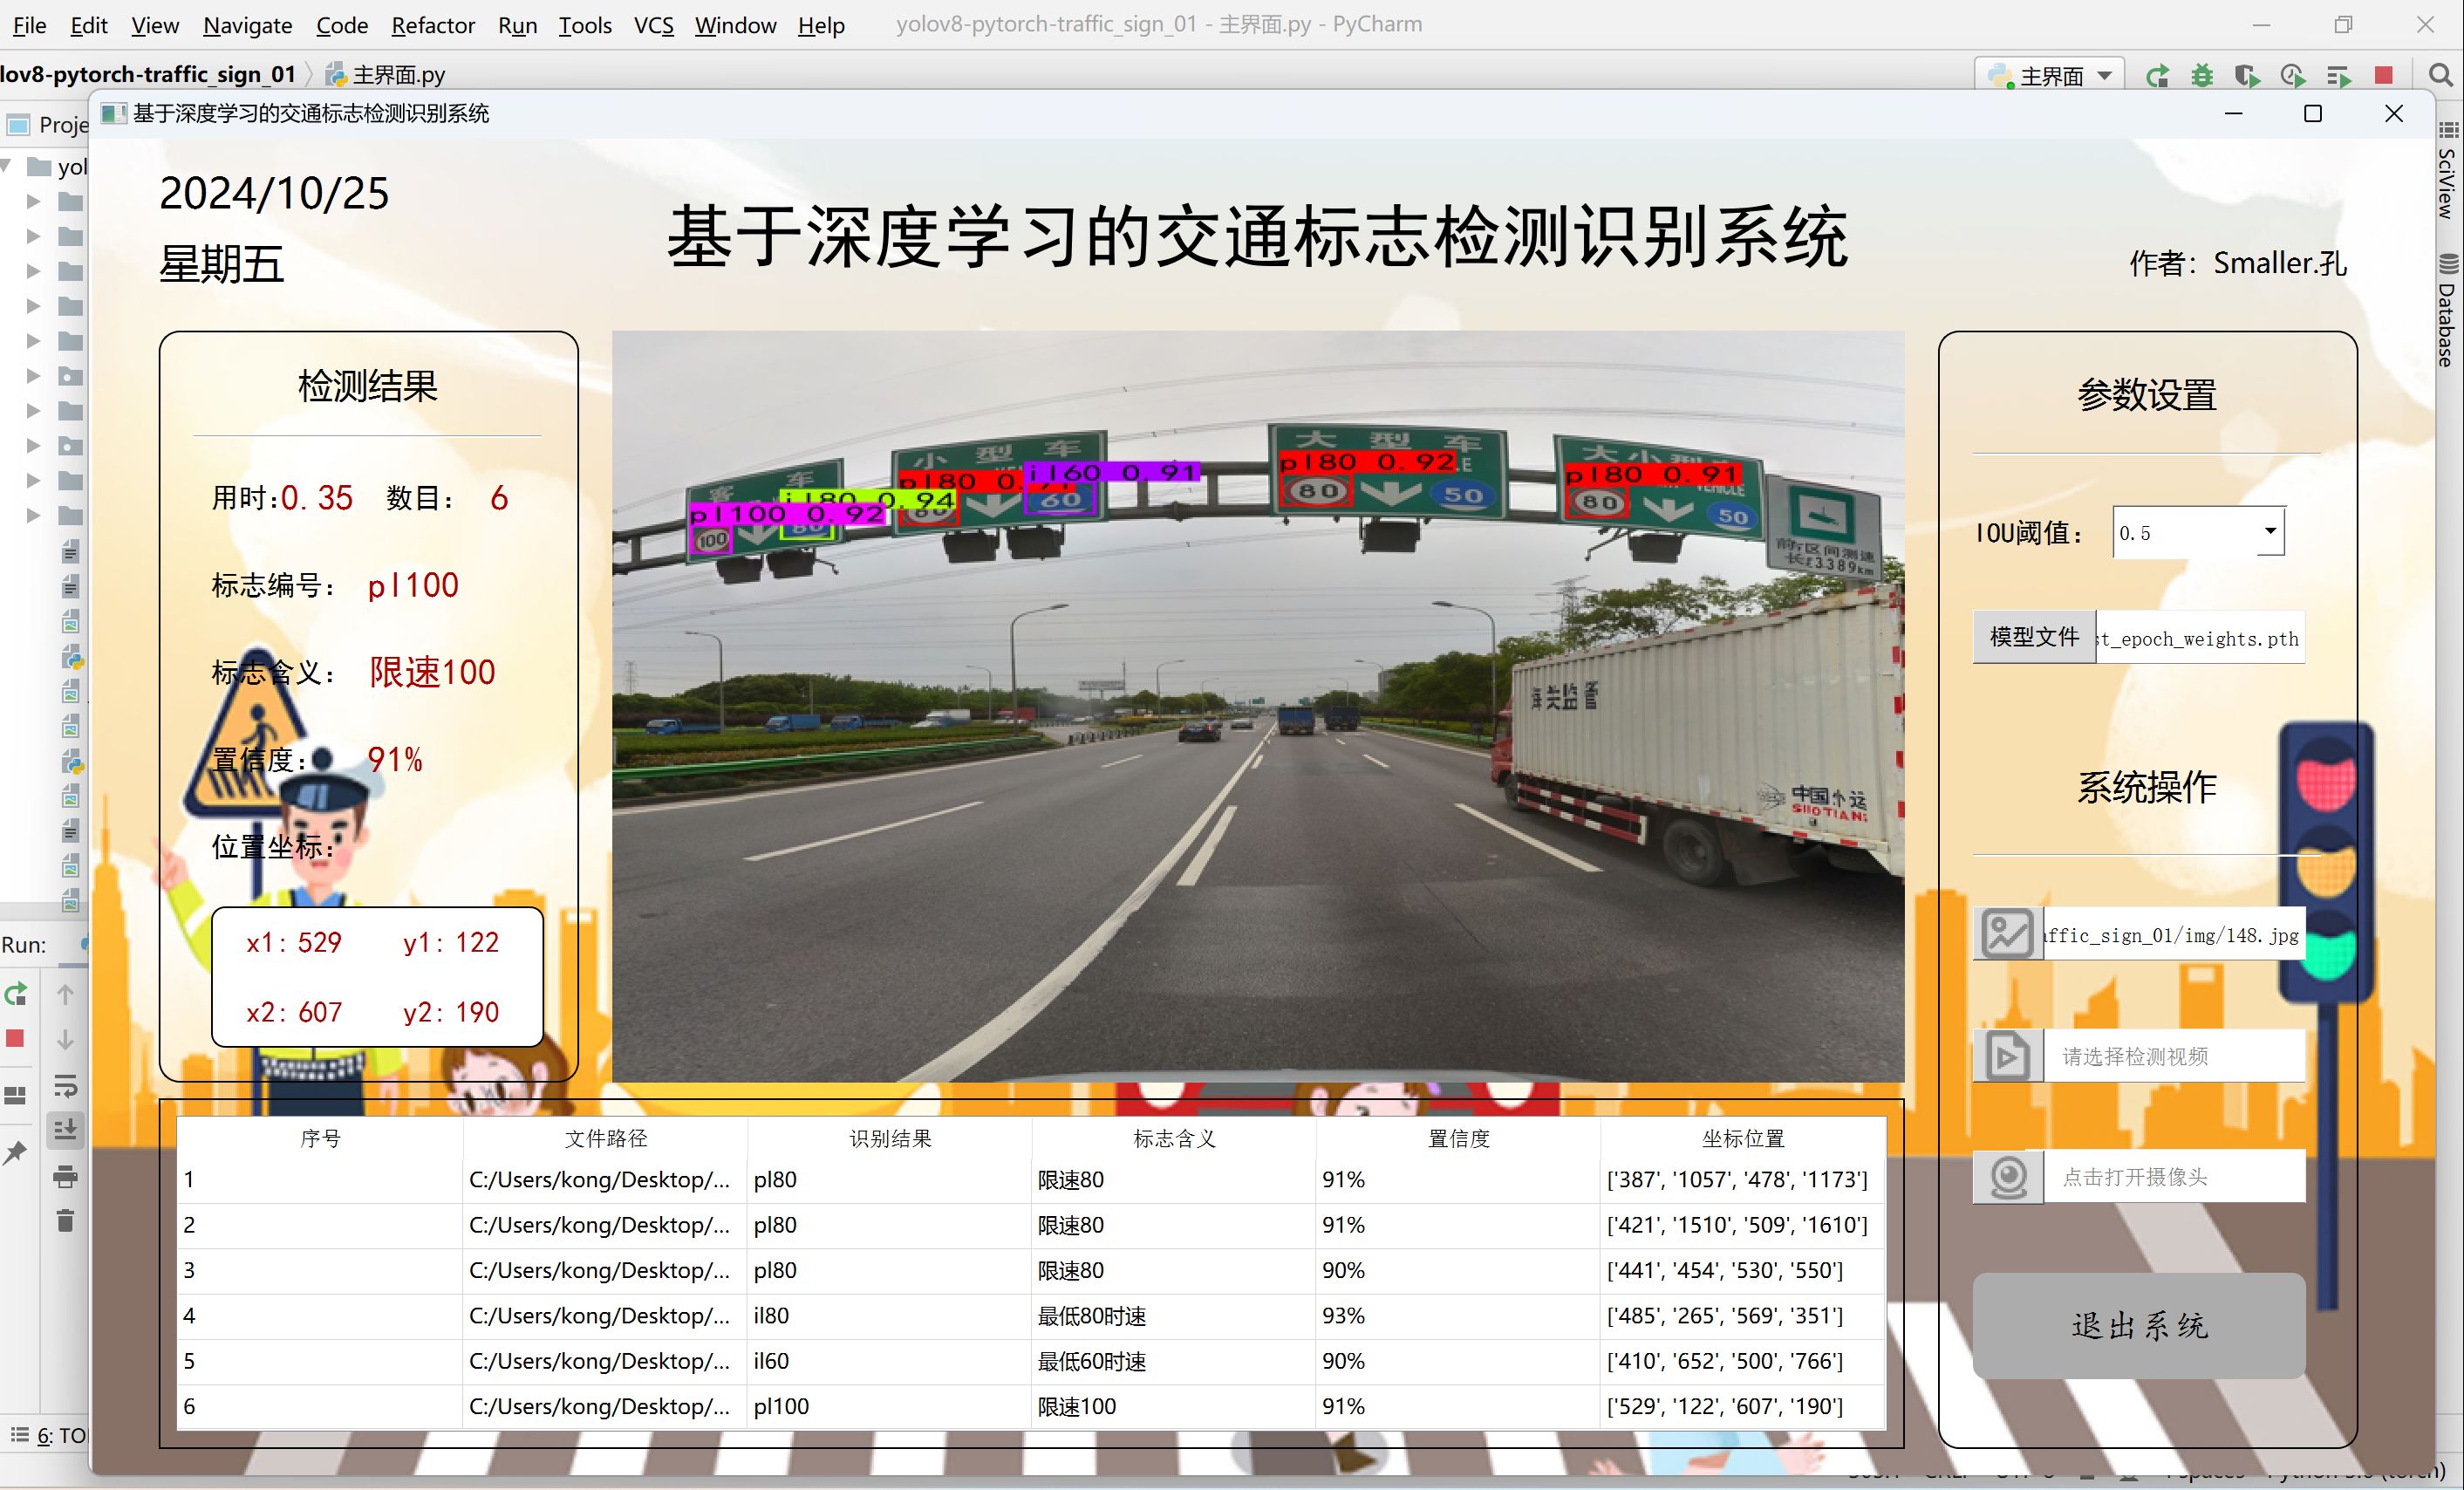Click the detected road image preview
The height and width of the screenshot is (1490, 2464).
(x=1258, y=706)
